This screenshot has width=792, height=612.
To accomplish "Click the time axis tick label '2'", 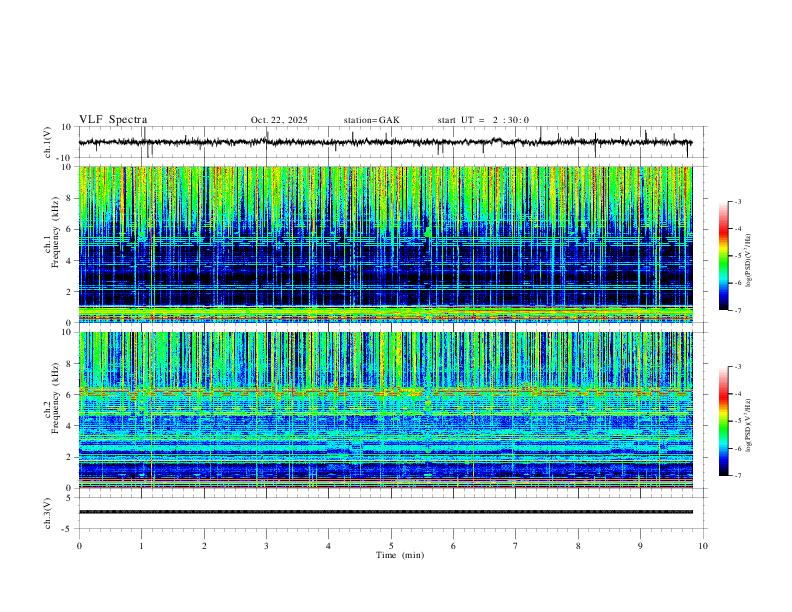I will 204,546.
